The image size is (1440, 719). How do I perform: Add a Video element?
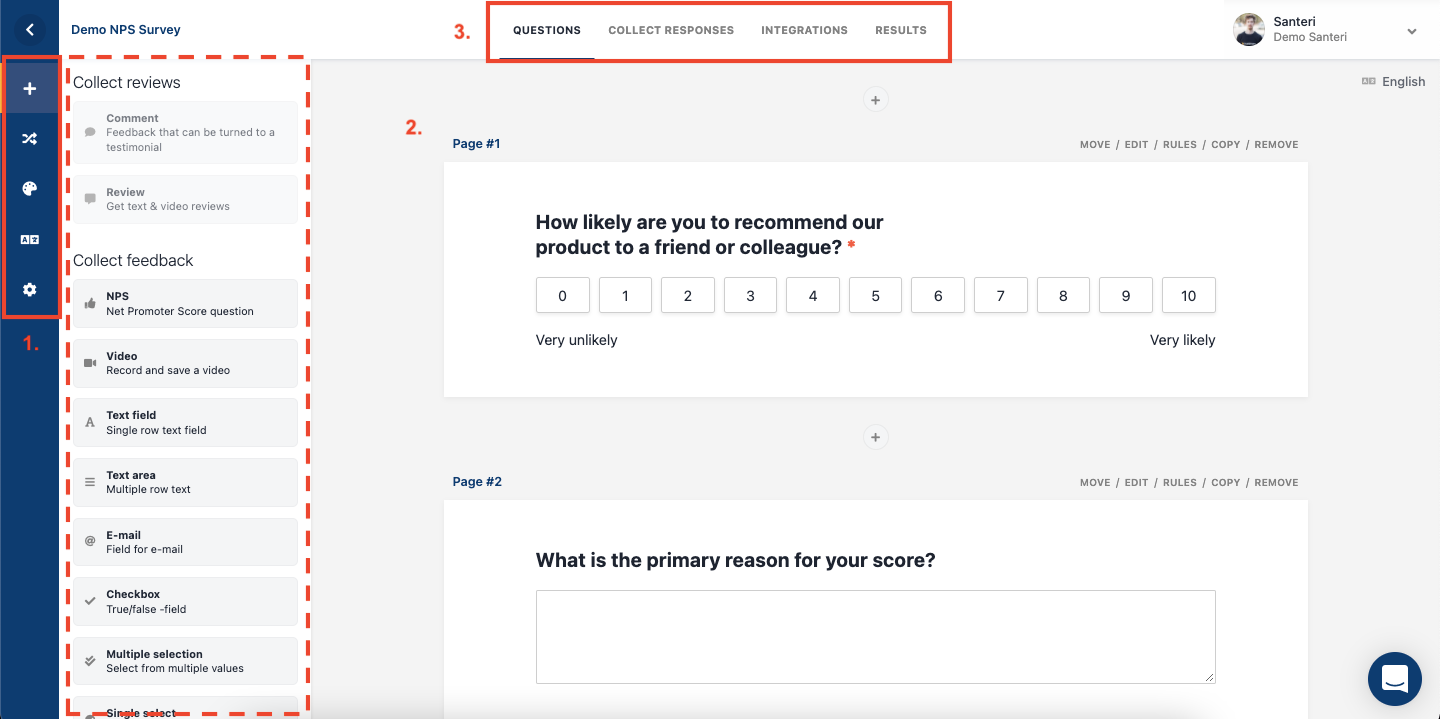(x=185, y=363)
